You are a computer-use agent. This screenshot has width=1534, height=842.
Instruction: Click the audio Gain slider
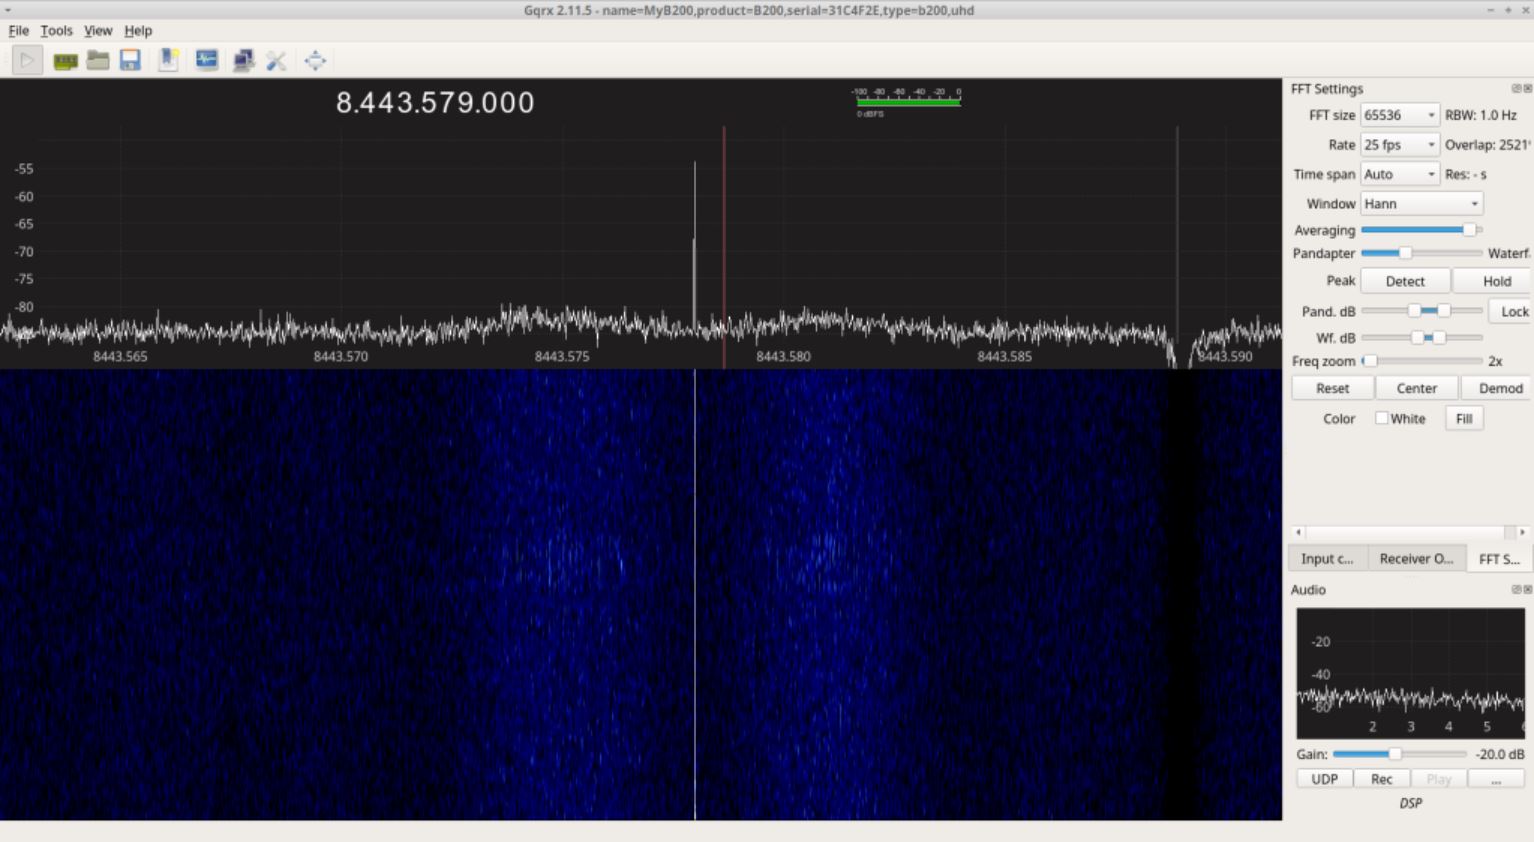(x=1399, y=754)
